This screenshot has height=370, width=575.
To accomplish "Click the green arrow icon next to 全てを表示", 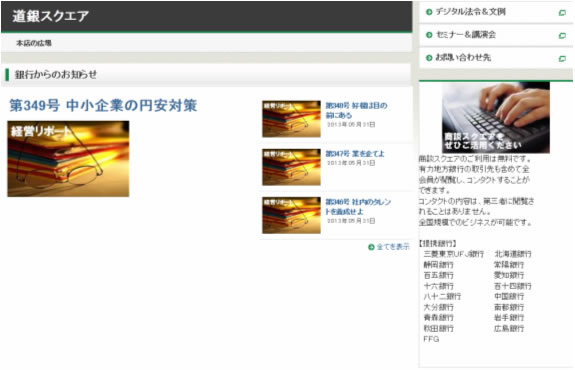I will click(371, 247).
